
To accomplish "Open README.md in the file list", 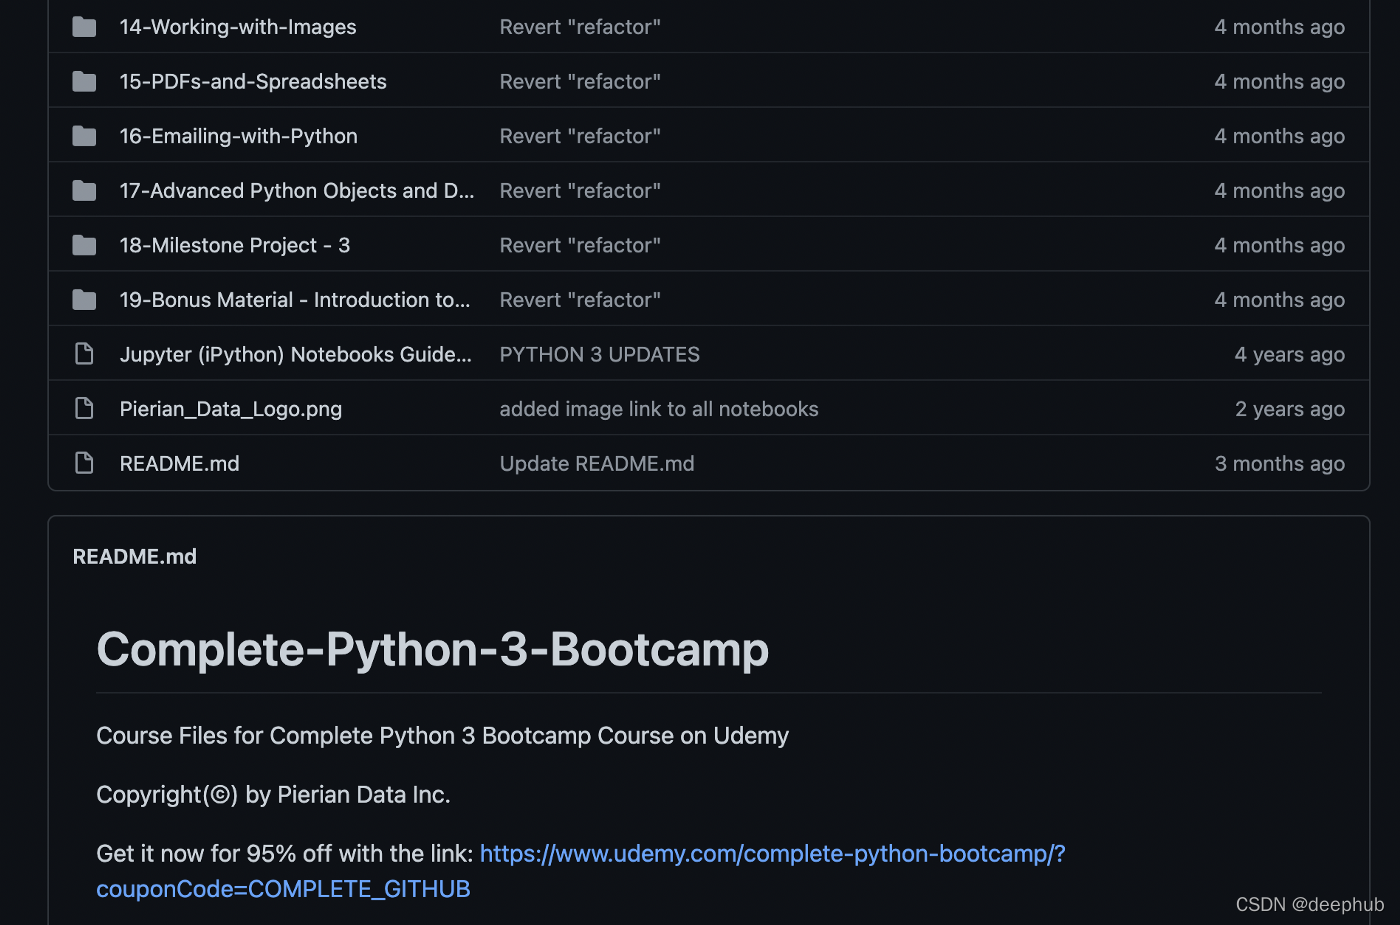I will 180,463.
